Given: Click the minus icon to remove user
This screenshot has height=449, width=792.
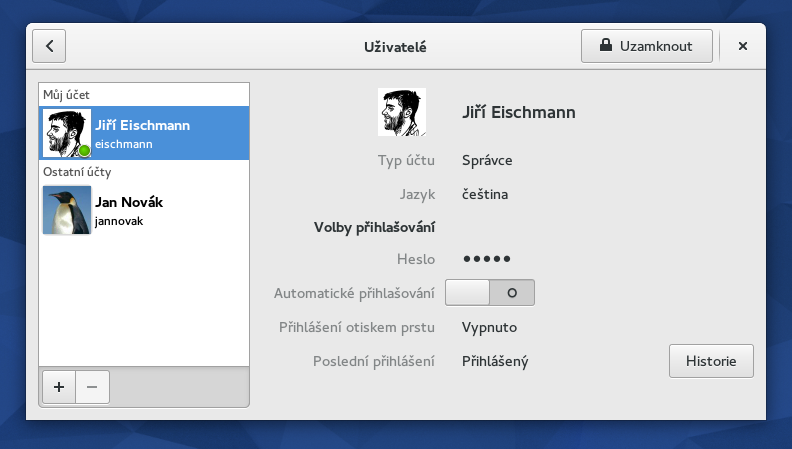Looking at the screenshot, I should pyautogui.click(x=92, y=387).
